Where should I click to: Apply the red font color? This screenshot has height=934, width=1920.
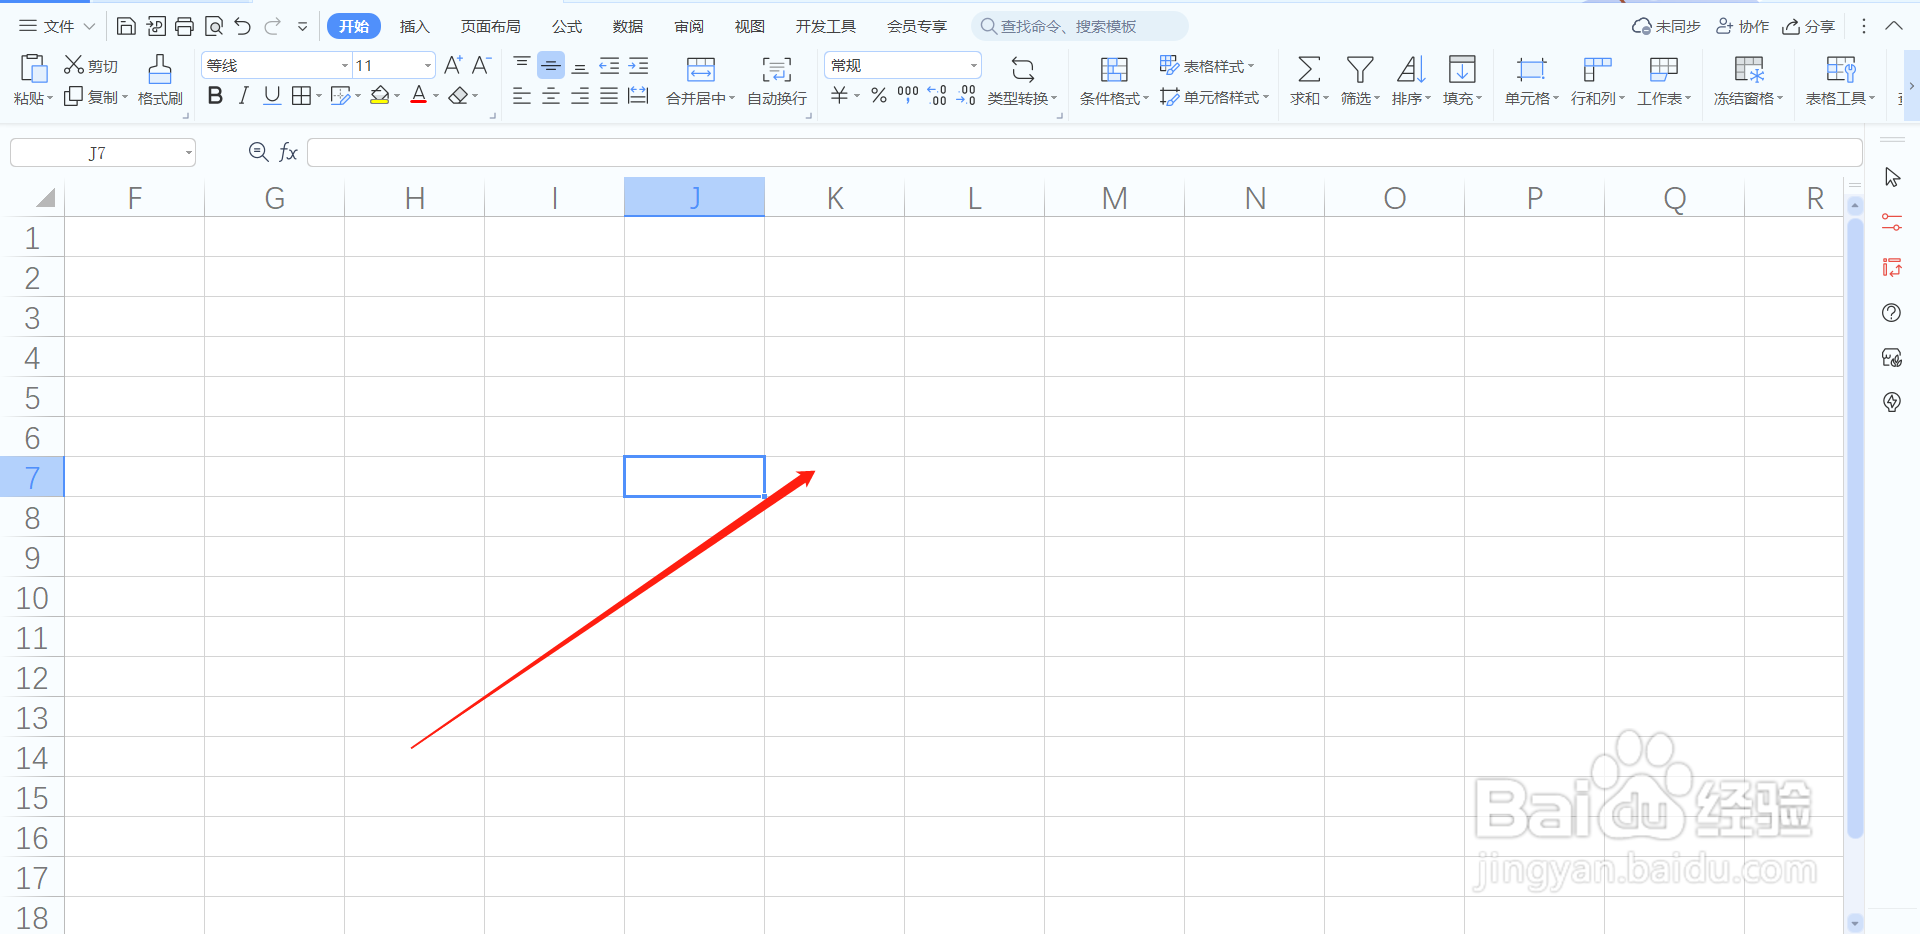[419, 96]
